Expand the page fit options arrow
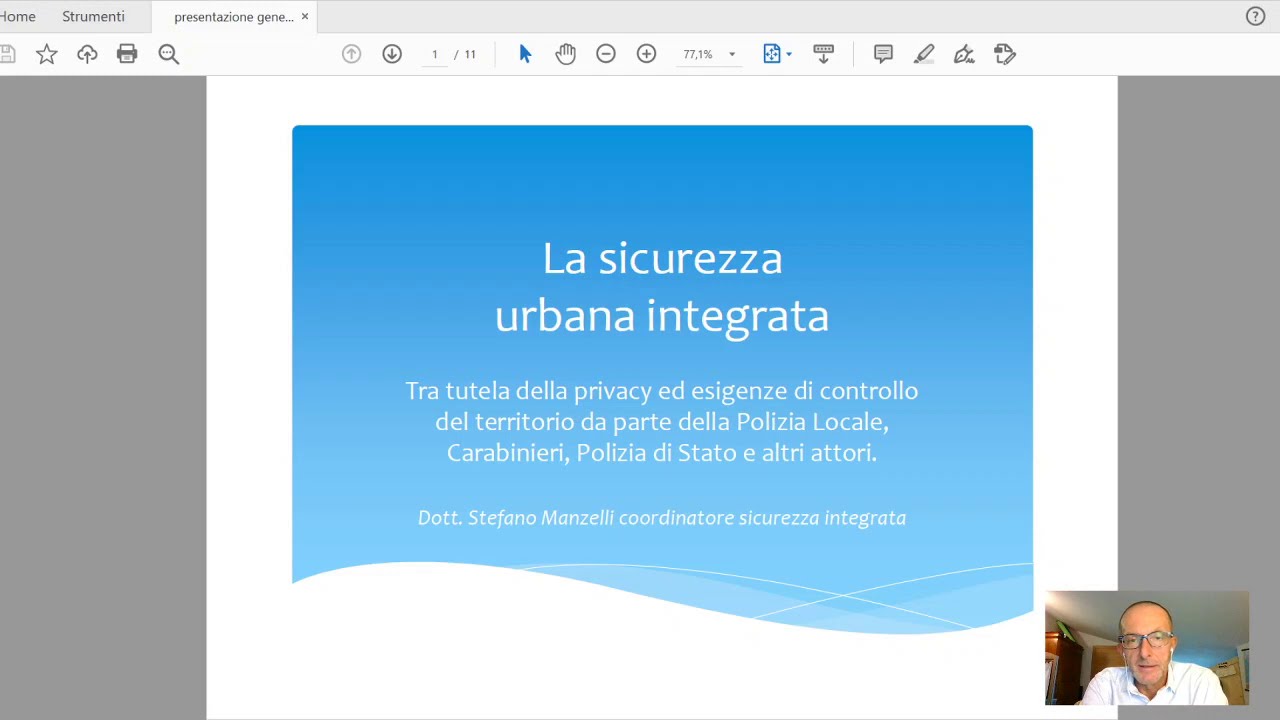 (x=789, y=54)
